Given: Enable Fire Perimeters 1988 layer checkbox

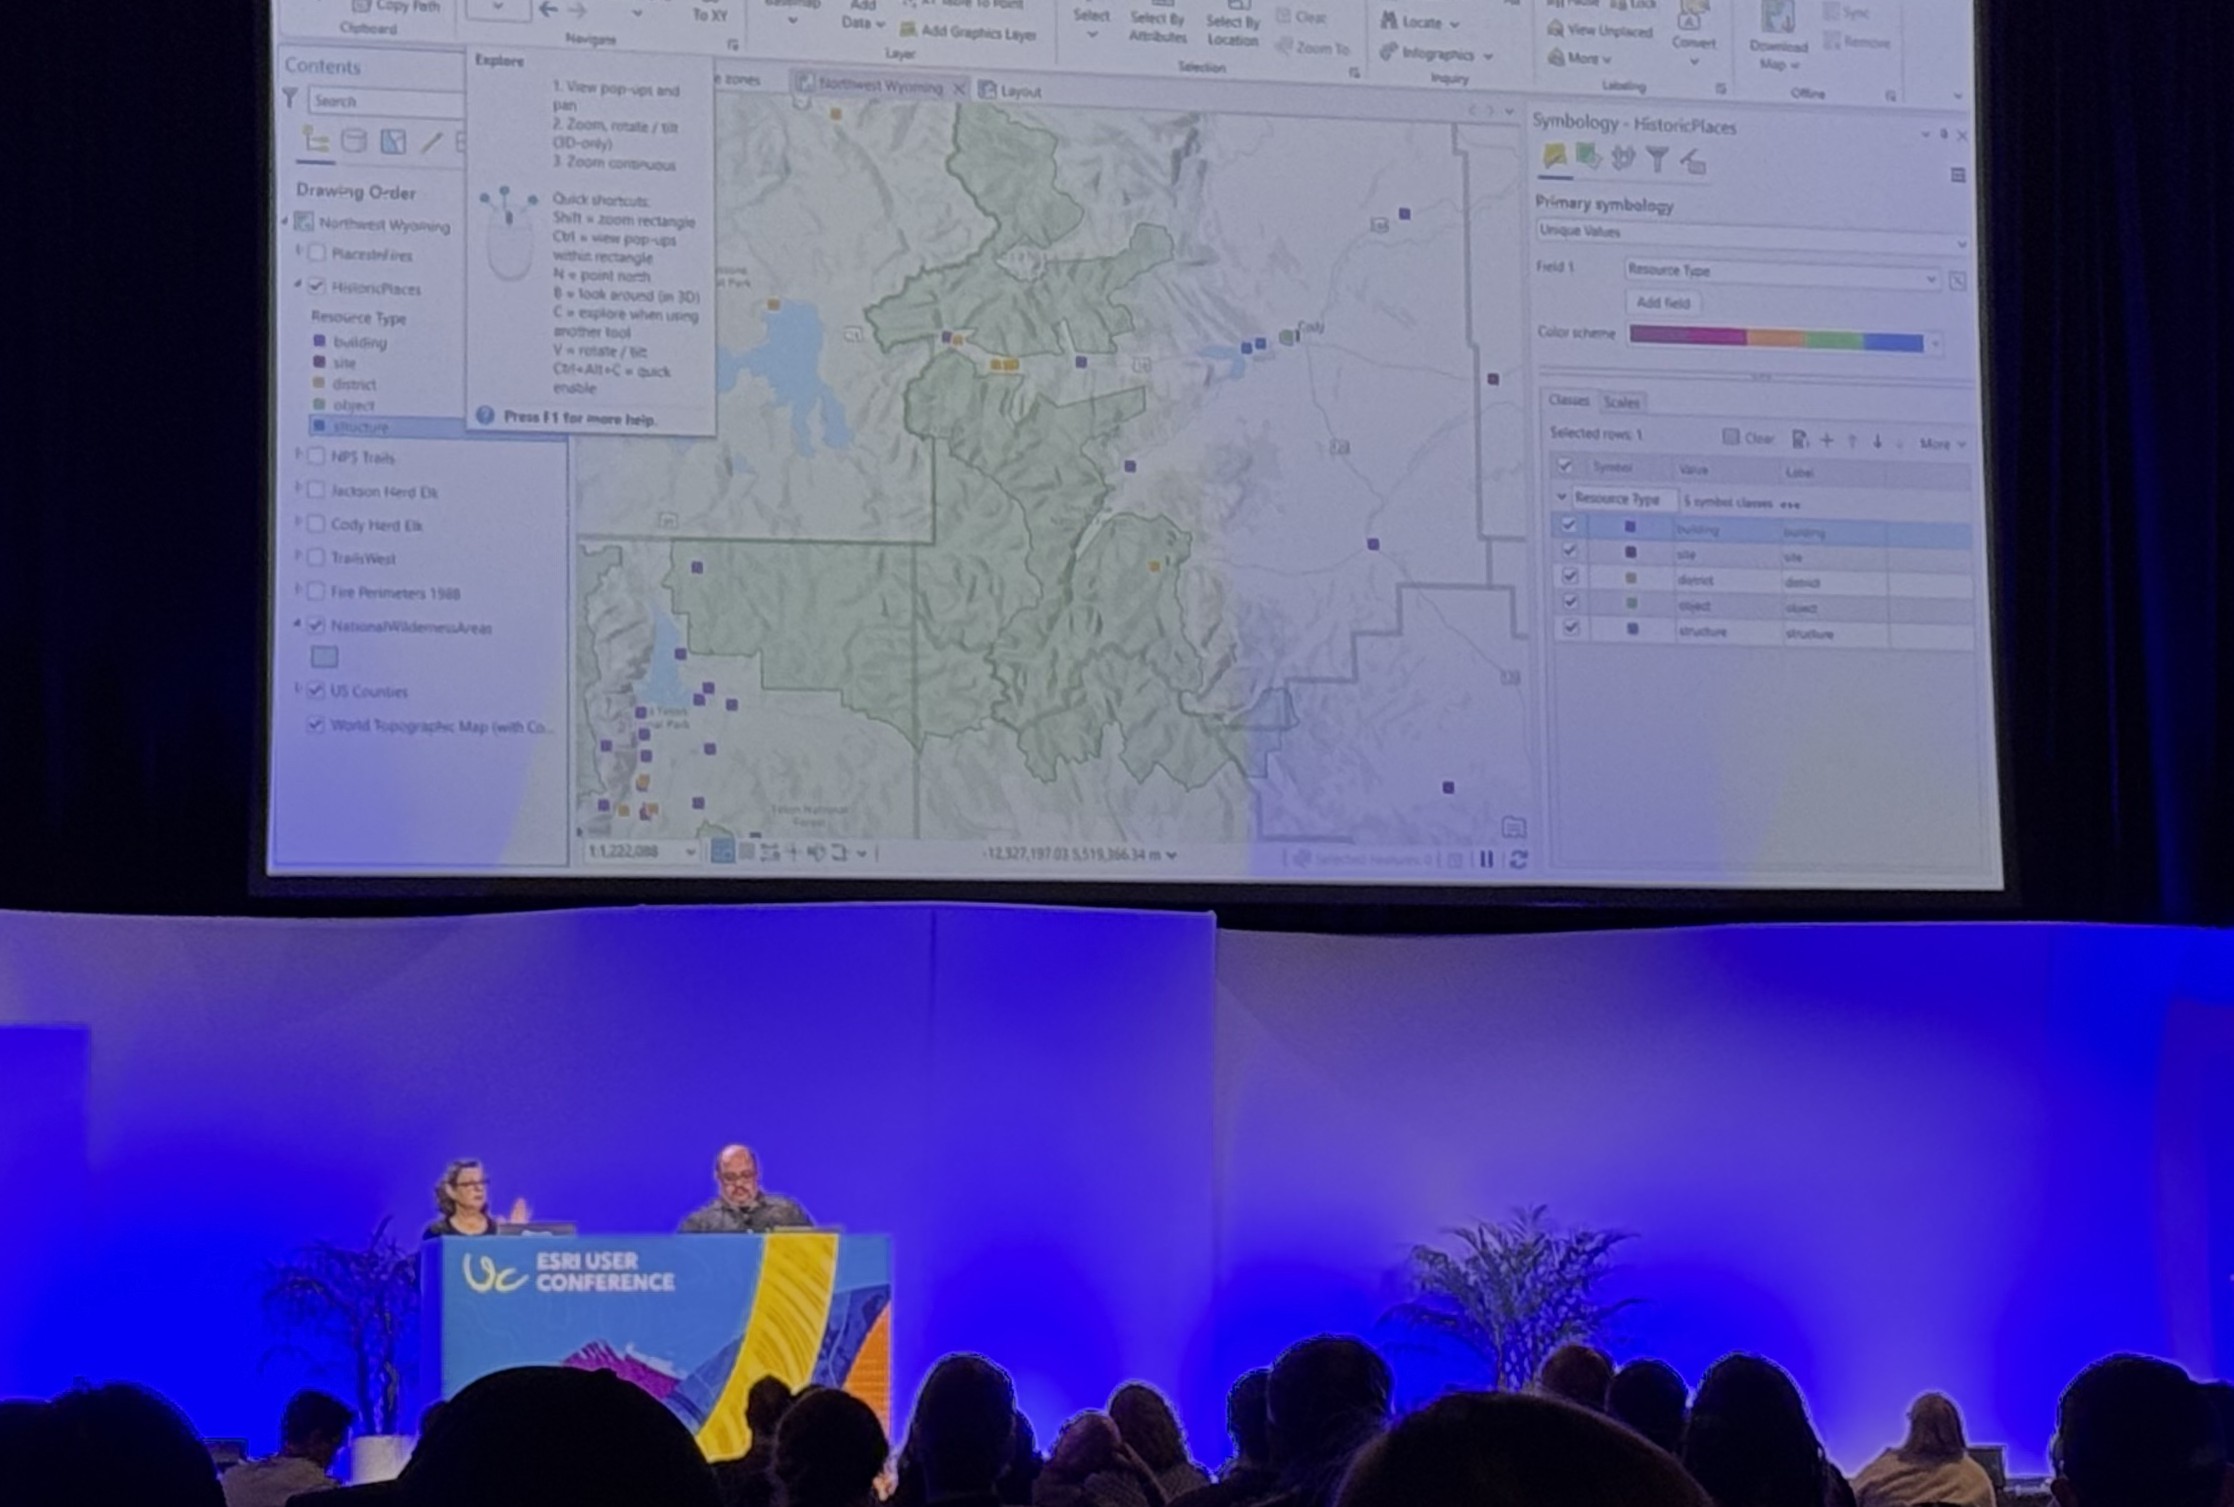Looking at the screenshot, I should [317, 591].
